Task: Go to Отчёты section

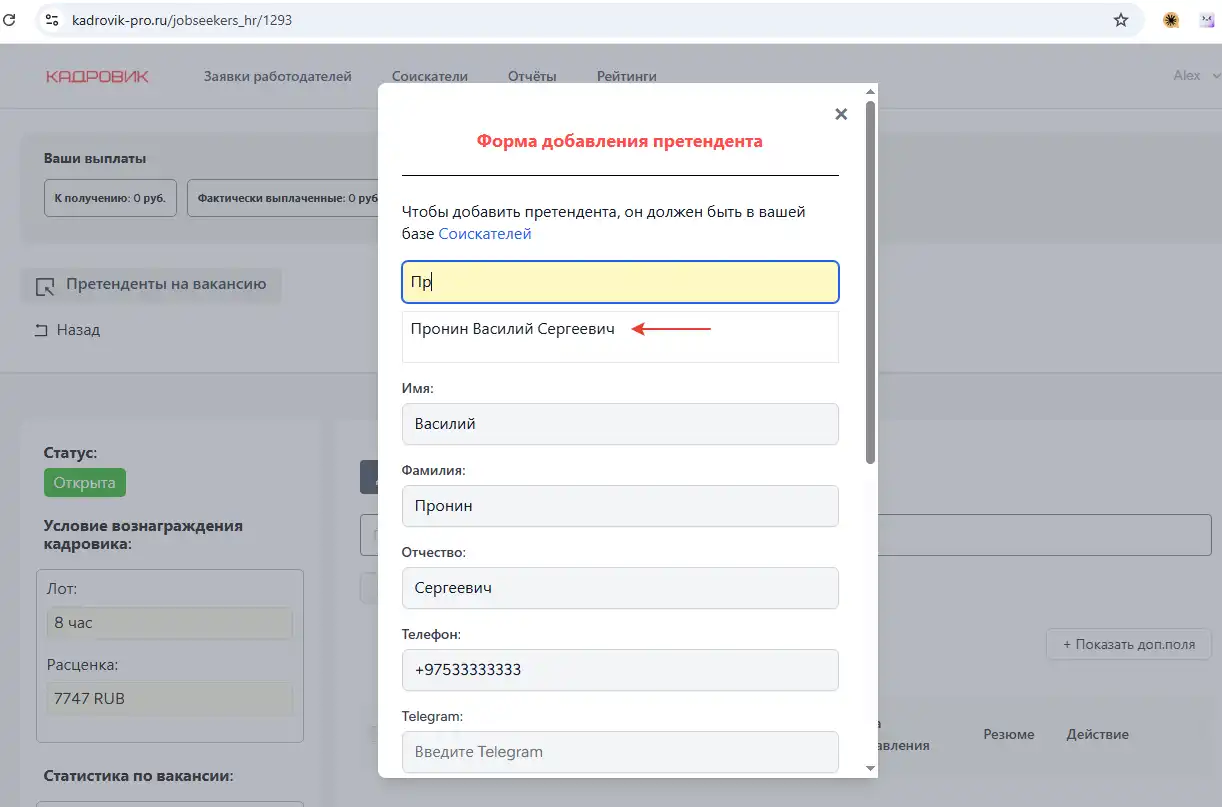Action: point(532,76)
